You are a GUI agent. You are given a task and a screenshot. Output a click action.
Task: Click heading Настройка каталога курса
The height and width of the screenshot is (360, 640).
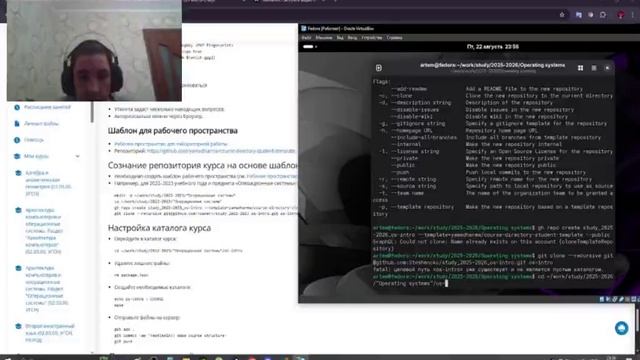159,228
